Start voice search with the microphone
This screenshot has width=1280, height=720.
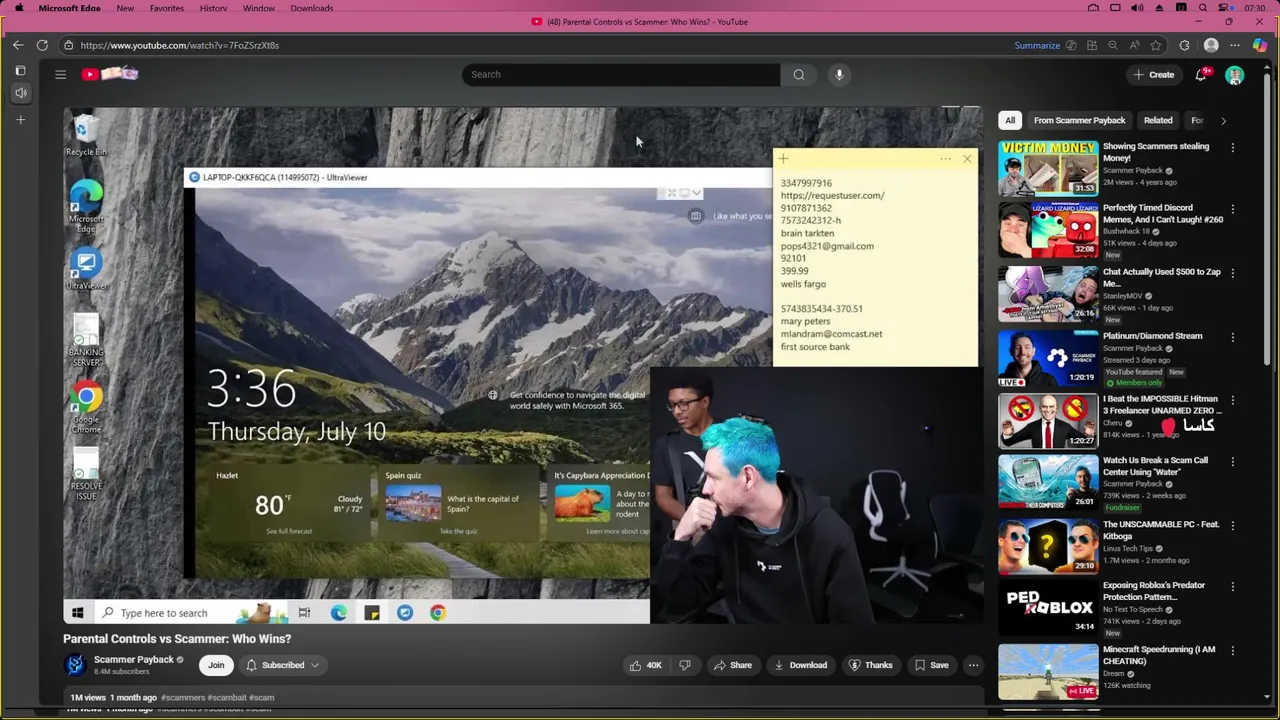(x=839, y=74)
